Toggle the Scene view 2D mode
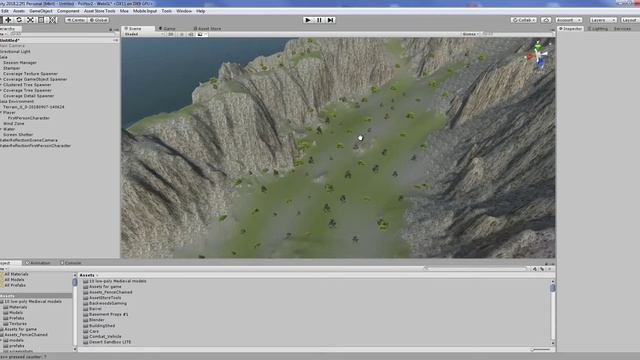The height and width of the screenshot is (360, 640). click(171, 34)
